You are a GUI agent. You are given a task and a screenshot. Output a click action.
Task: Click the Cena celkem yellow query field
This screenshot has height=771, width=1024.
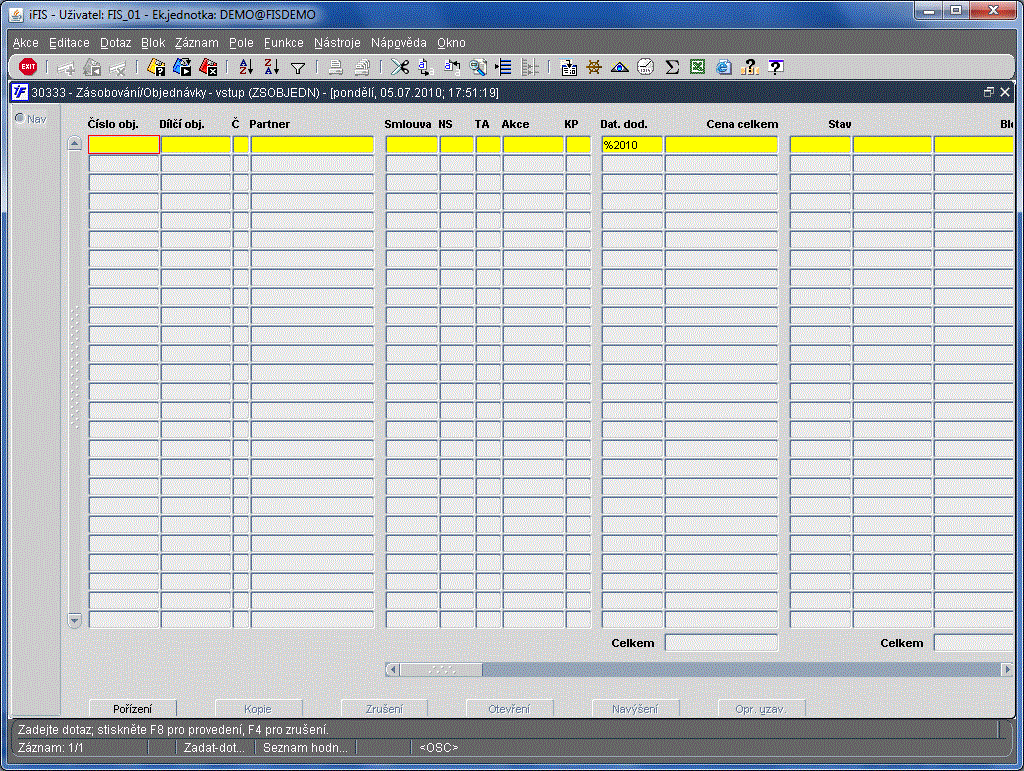click(x=722, y=144)
